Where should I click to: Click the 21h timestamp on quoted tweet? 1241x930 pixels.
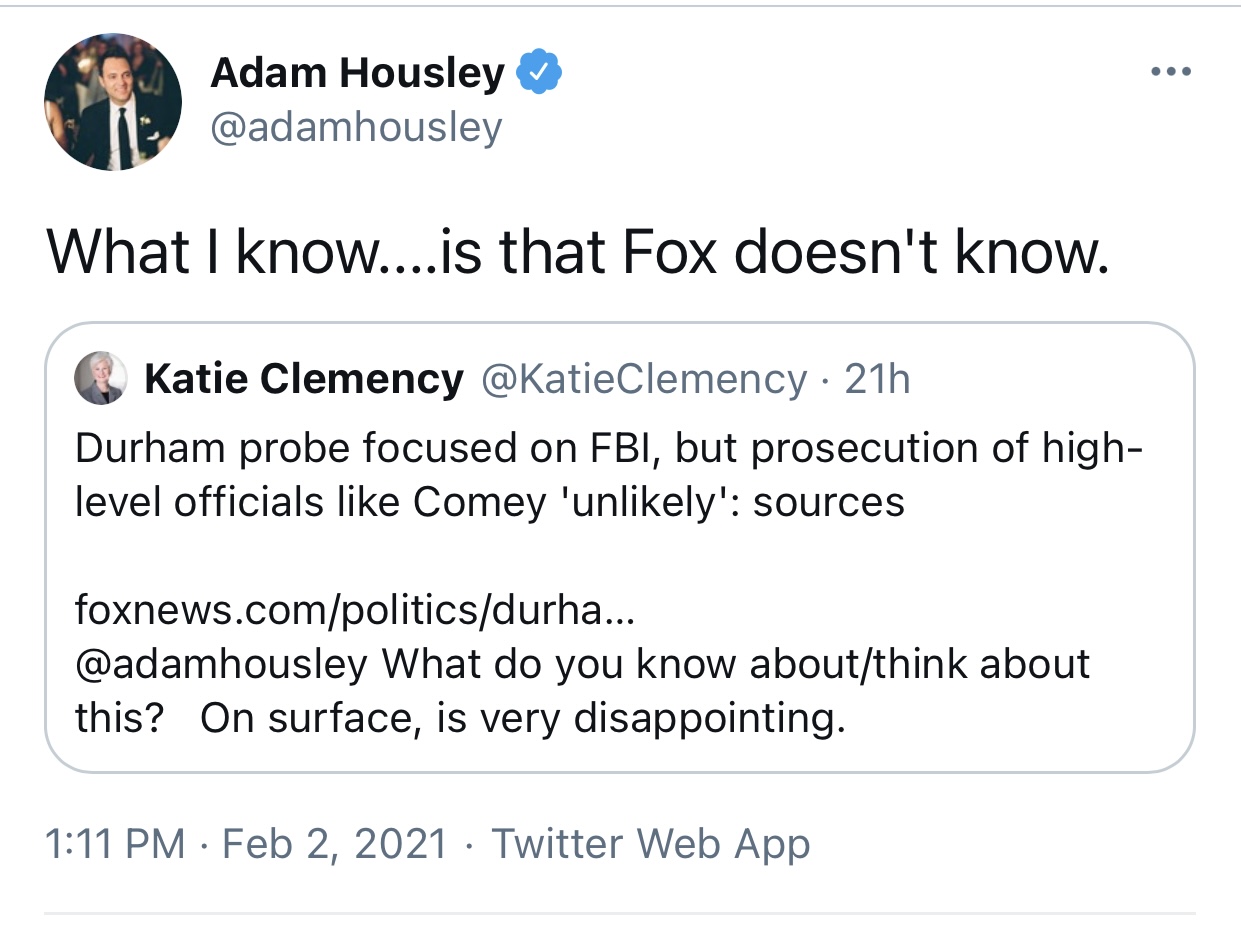click(877, 379)
